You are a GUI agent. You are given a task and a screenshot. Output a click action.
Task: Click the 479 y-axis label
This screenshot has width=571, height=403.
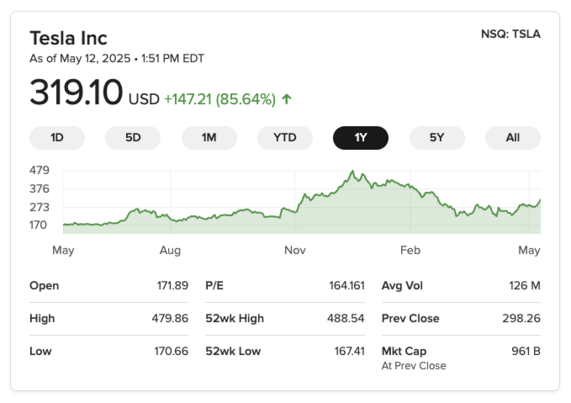pos(39,170)
